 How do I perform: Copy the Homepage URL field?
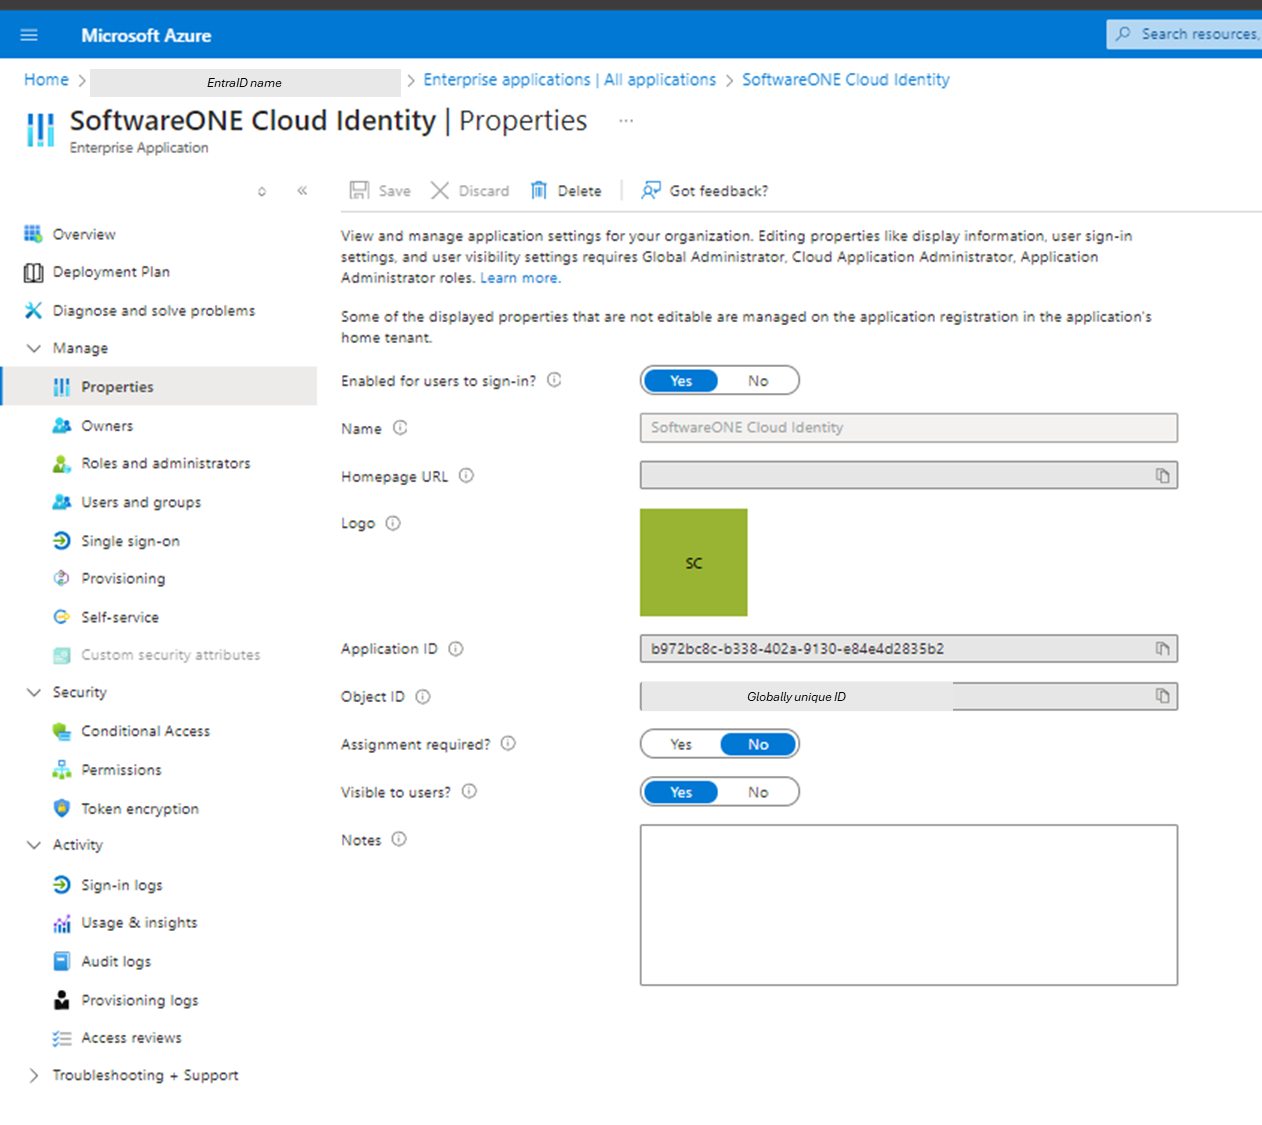coord(1162,476)
